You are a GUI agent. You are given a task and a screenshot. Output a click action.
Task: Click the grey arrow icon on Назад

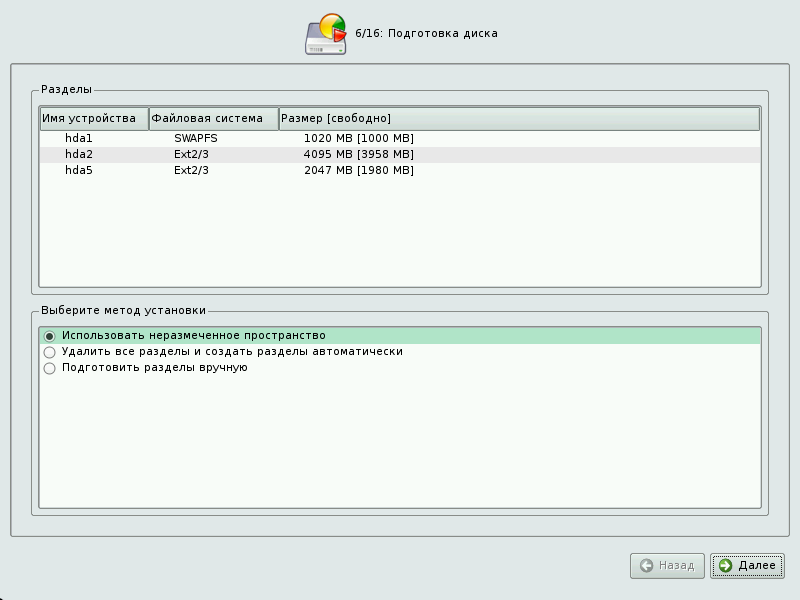(647, 566)
